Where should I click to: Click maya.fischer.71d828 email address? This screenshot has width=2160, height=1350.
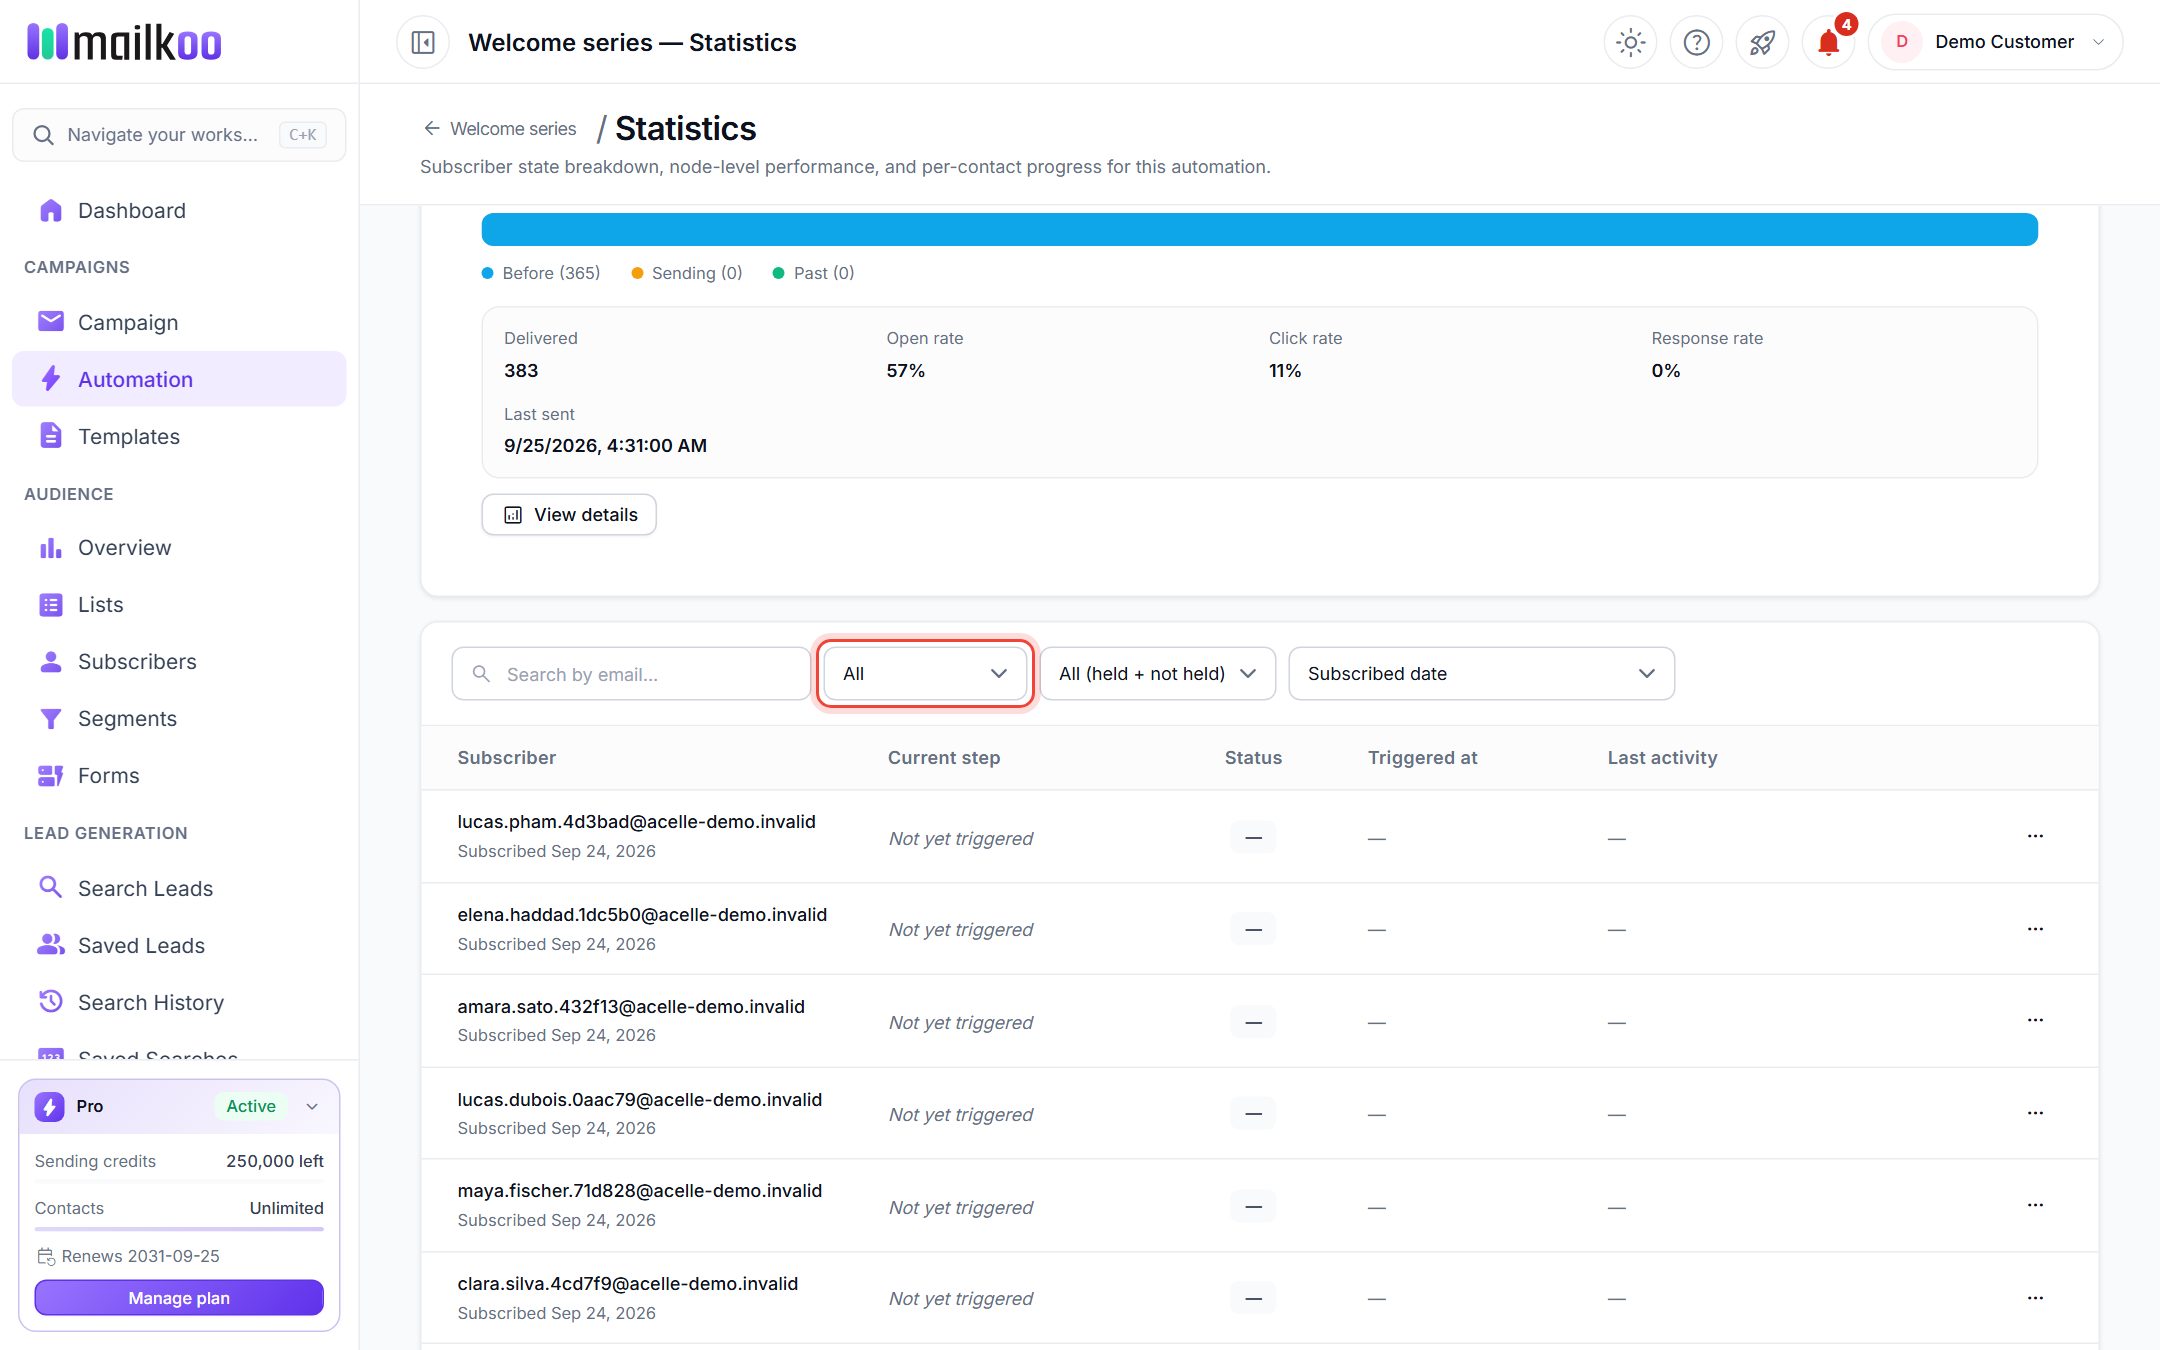point(640,1190)
